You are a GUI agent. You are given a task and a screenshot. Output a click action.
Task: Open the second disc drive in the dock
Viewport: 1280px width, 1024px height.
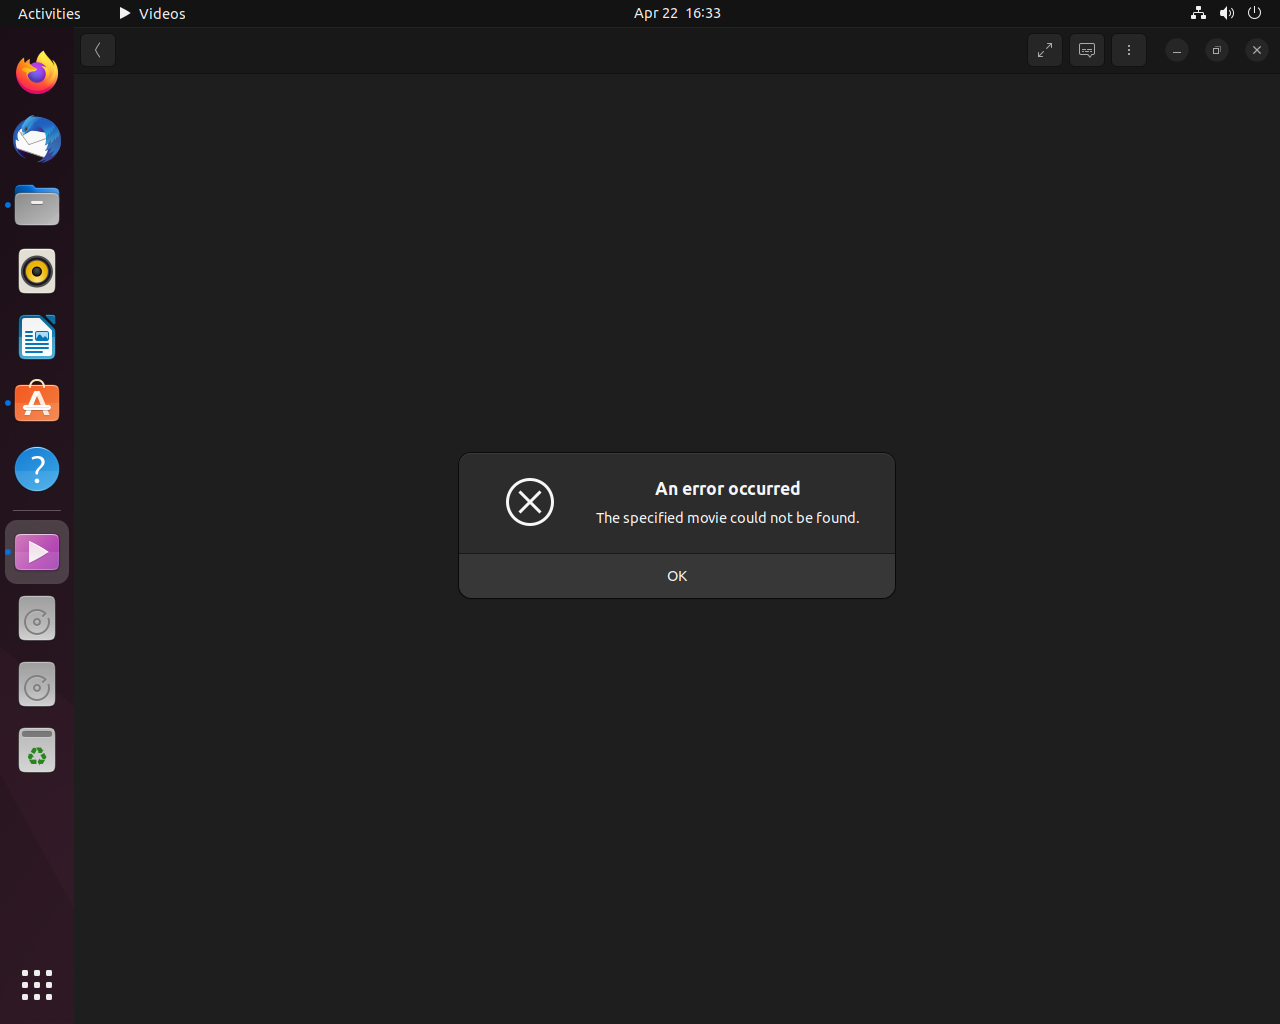coord(37,685)
